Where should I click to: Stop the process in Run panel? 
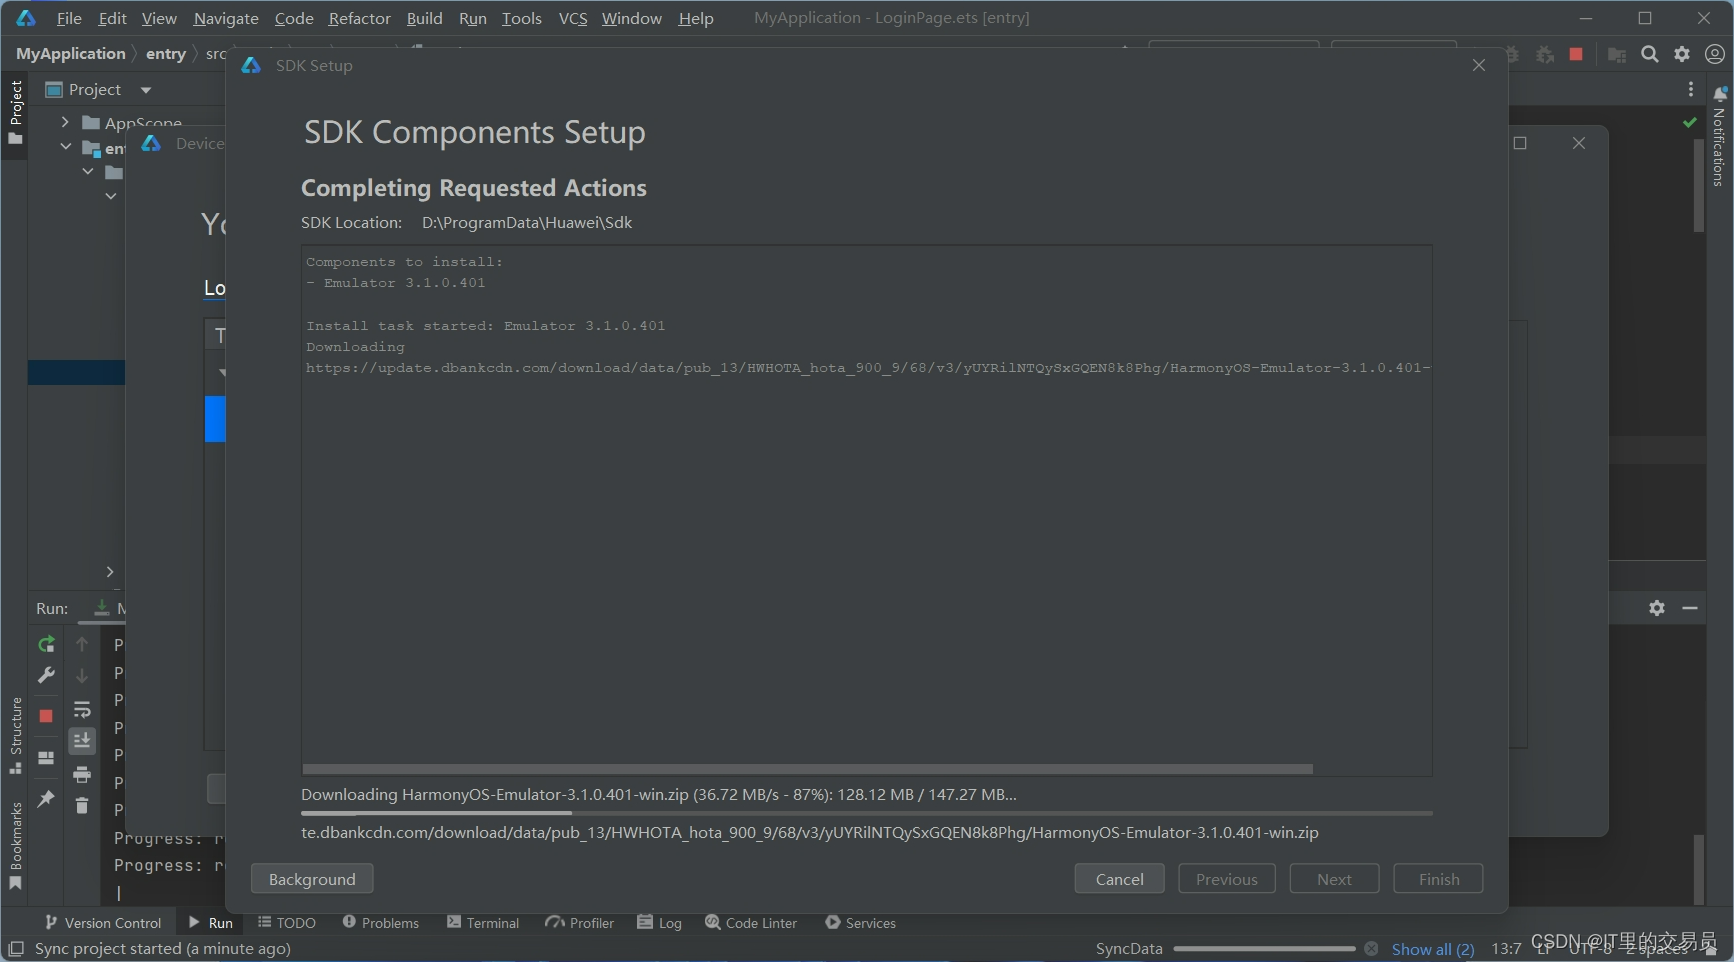click(x=46, y=716)
